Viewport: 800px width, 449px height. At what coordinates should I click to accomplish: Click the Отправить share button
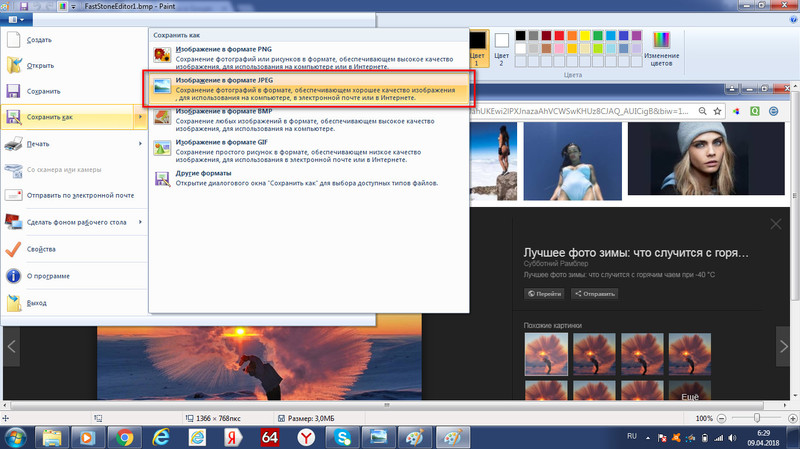pyautogui.click(x=594, y=293)
